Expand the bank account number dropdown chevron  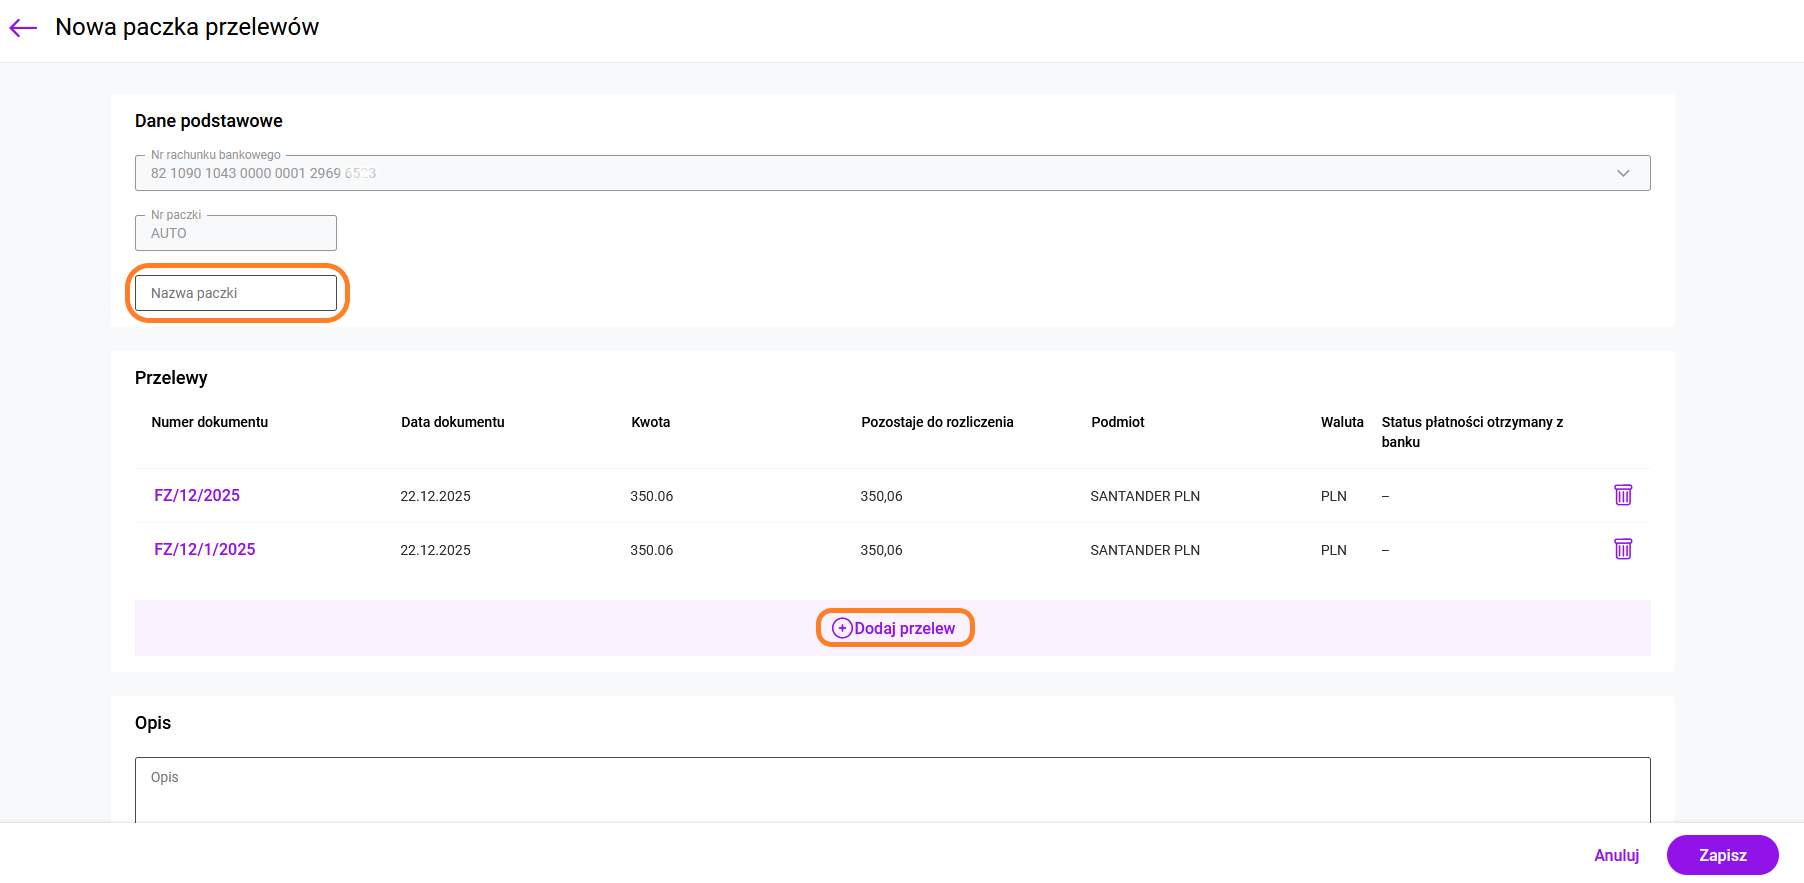coord(1622,173)
